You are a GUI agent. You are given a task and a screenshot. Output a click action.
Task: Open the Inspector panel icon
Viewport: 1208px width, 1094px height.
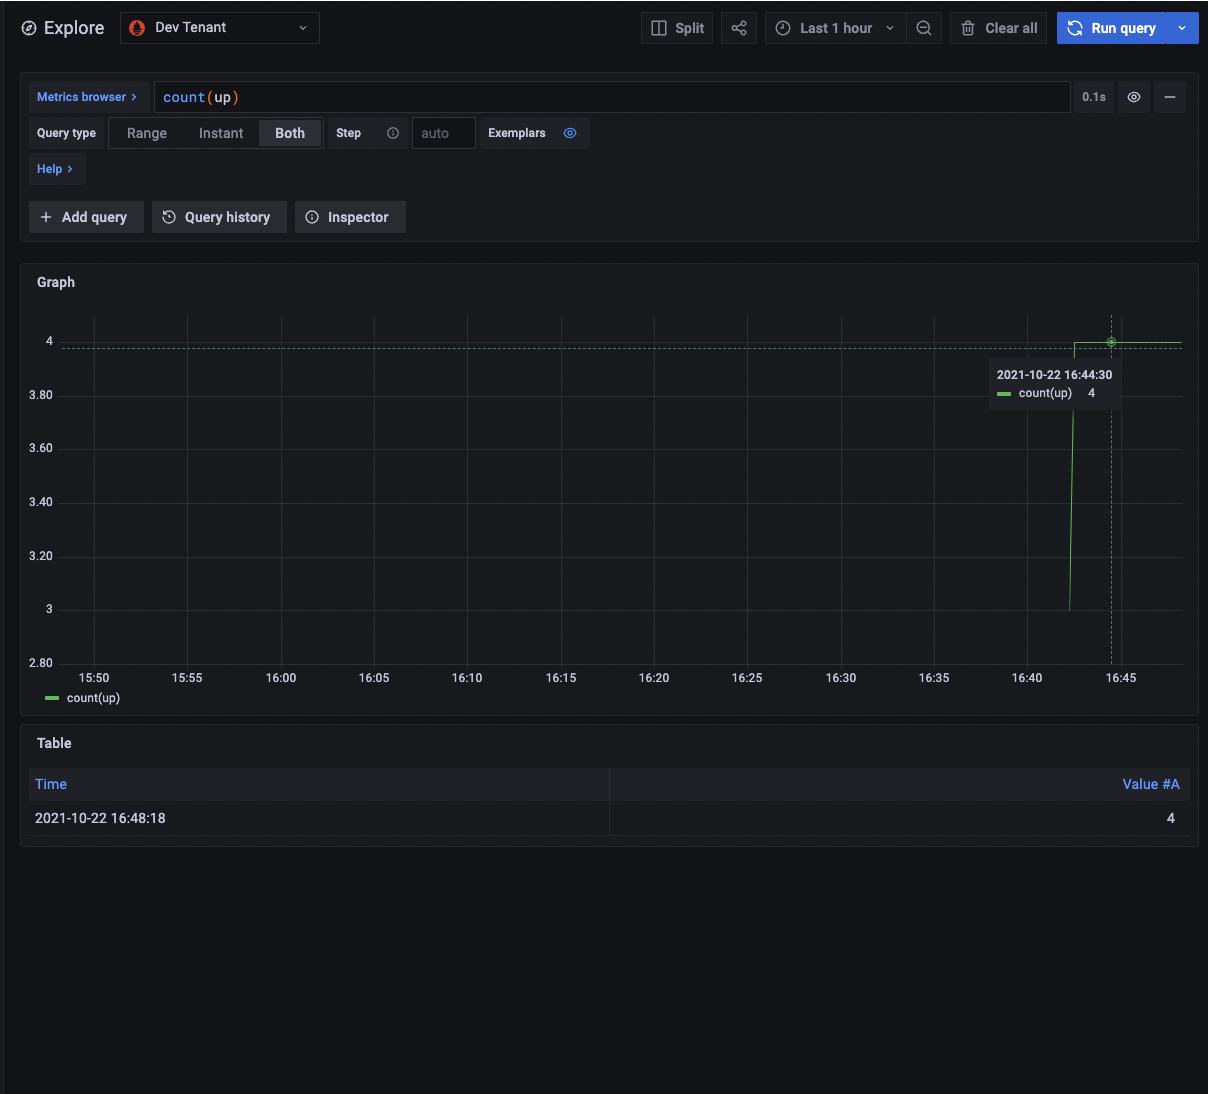[350, 217]
